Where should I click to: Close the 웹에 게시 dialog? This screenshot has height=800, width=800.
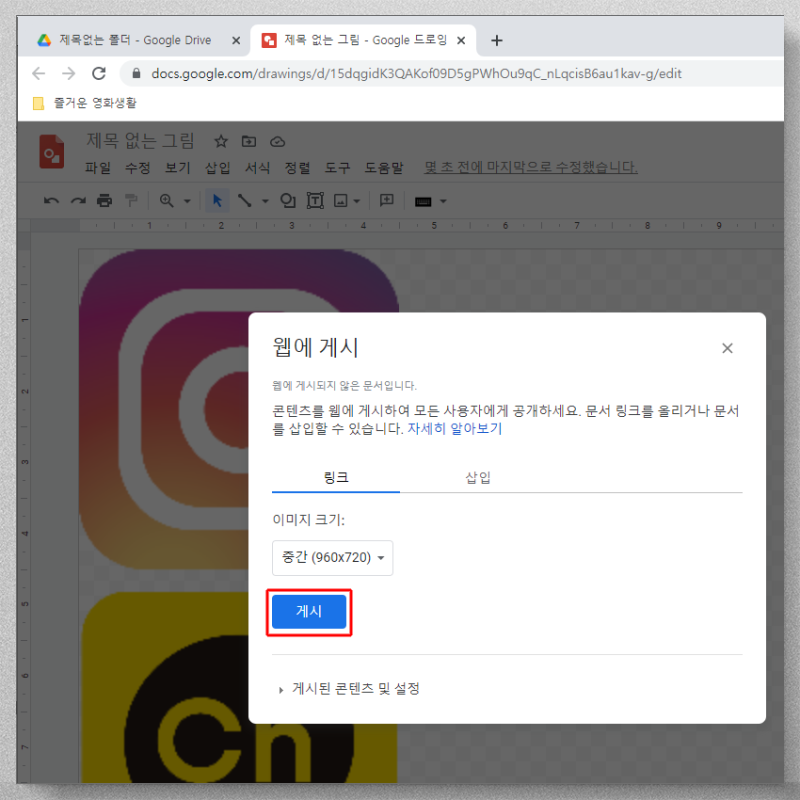point(727,348)
